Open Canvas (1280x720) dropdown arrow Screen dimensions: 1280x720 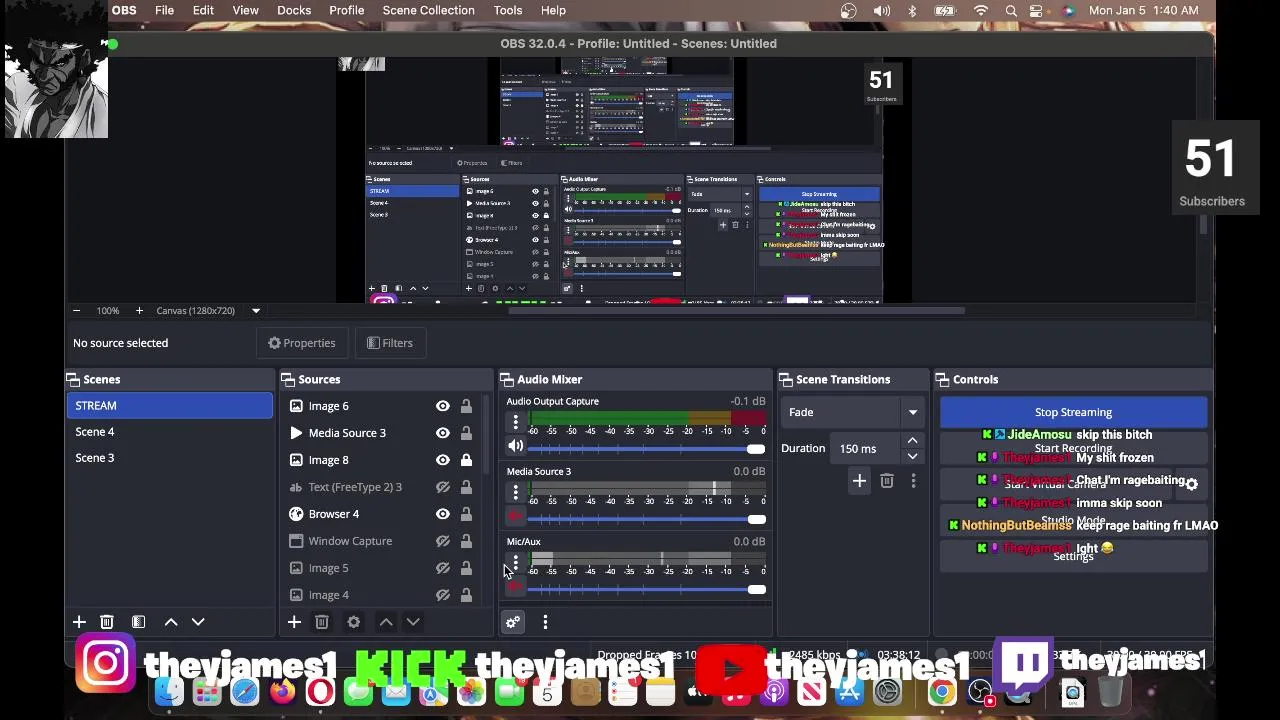(256, 310)
